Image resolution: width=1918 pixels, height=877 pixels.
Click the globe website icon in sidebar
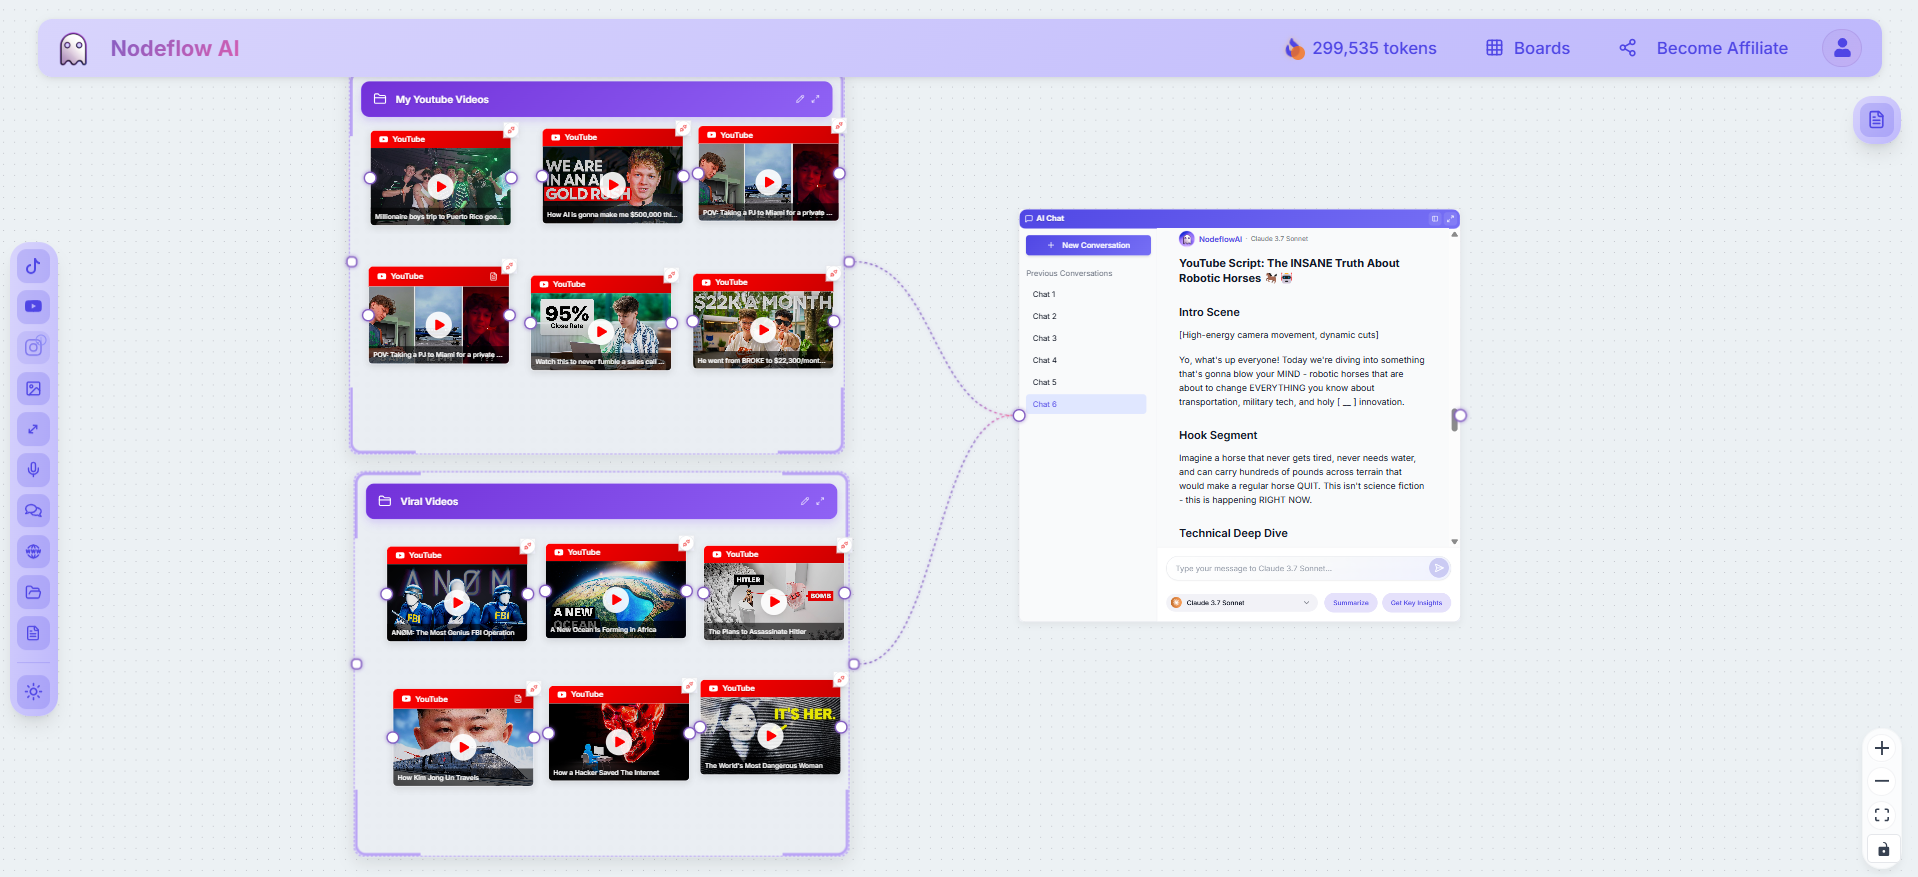(33, 552)
